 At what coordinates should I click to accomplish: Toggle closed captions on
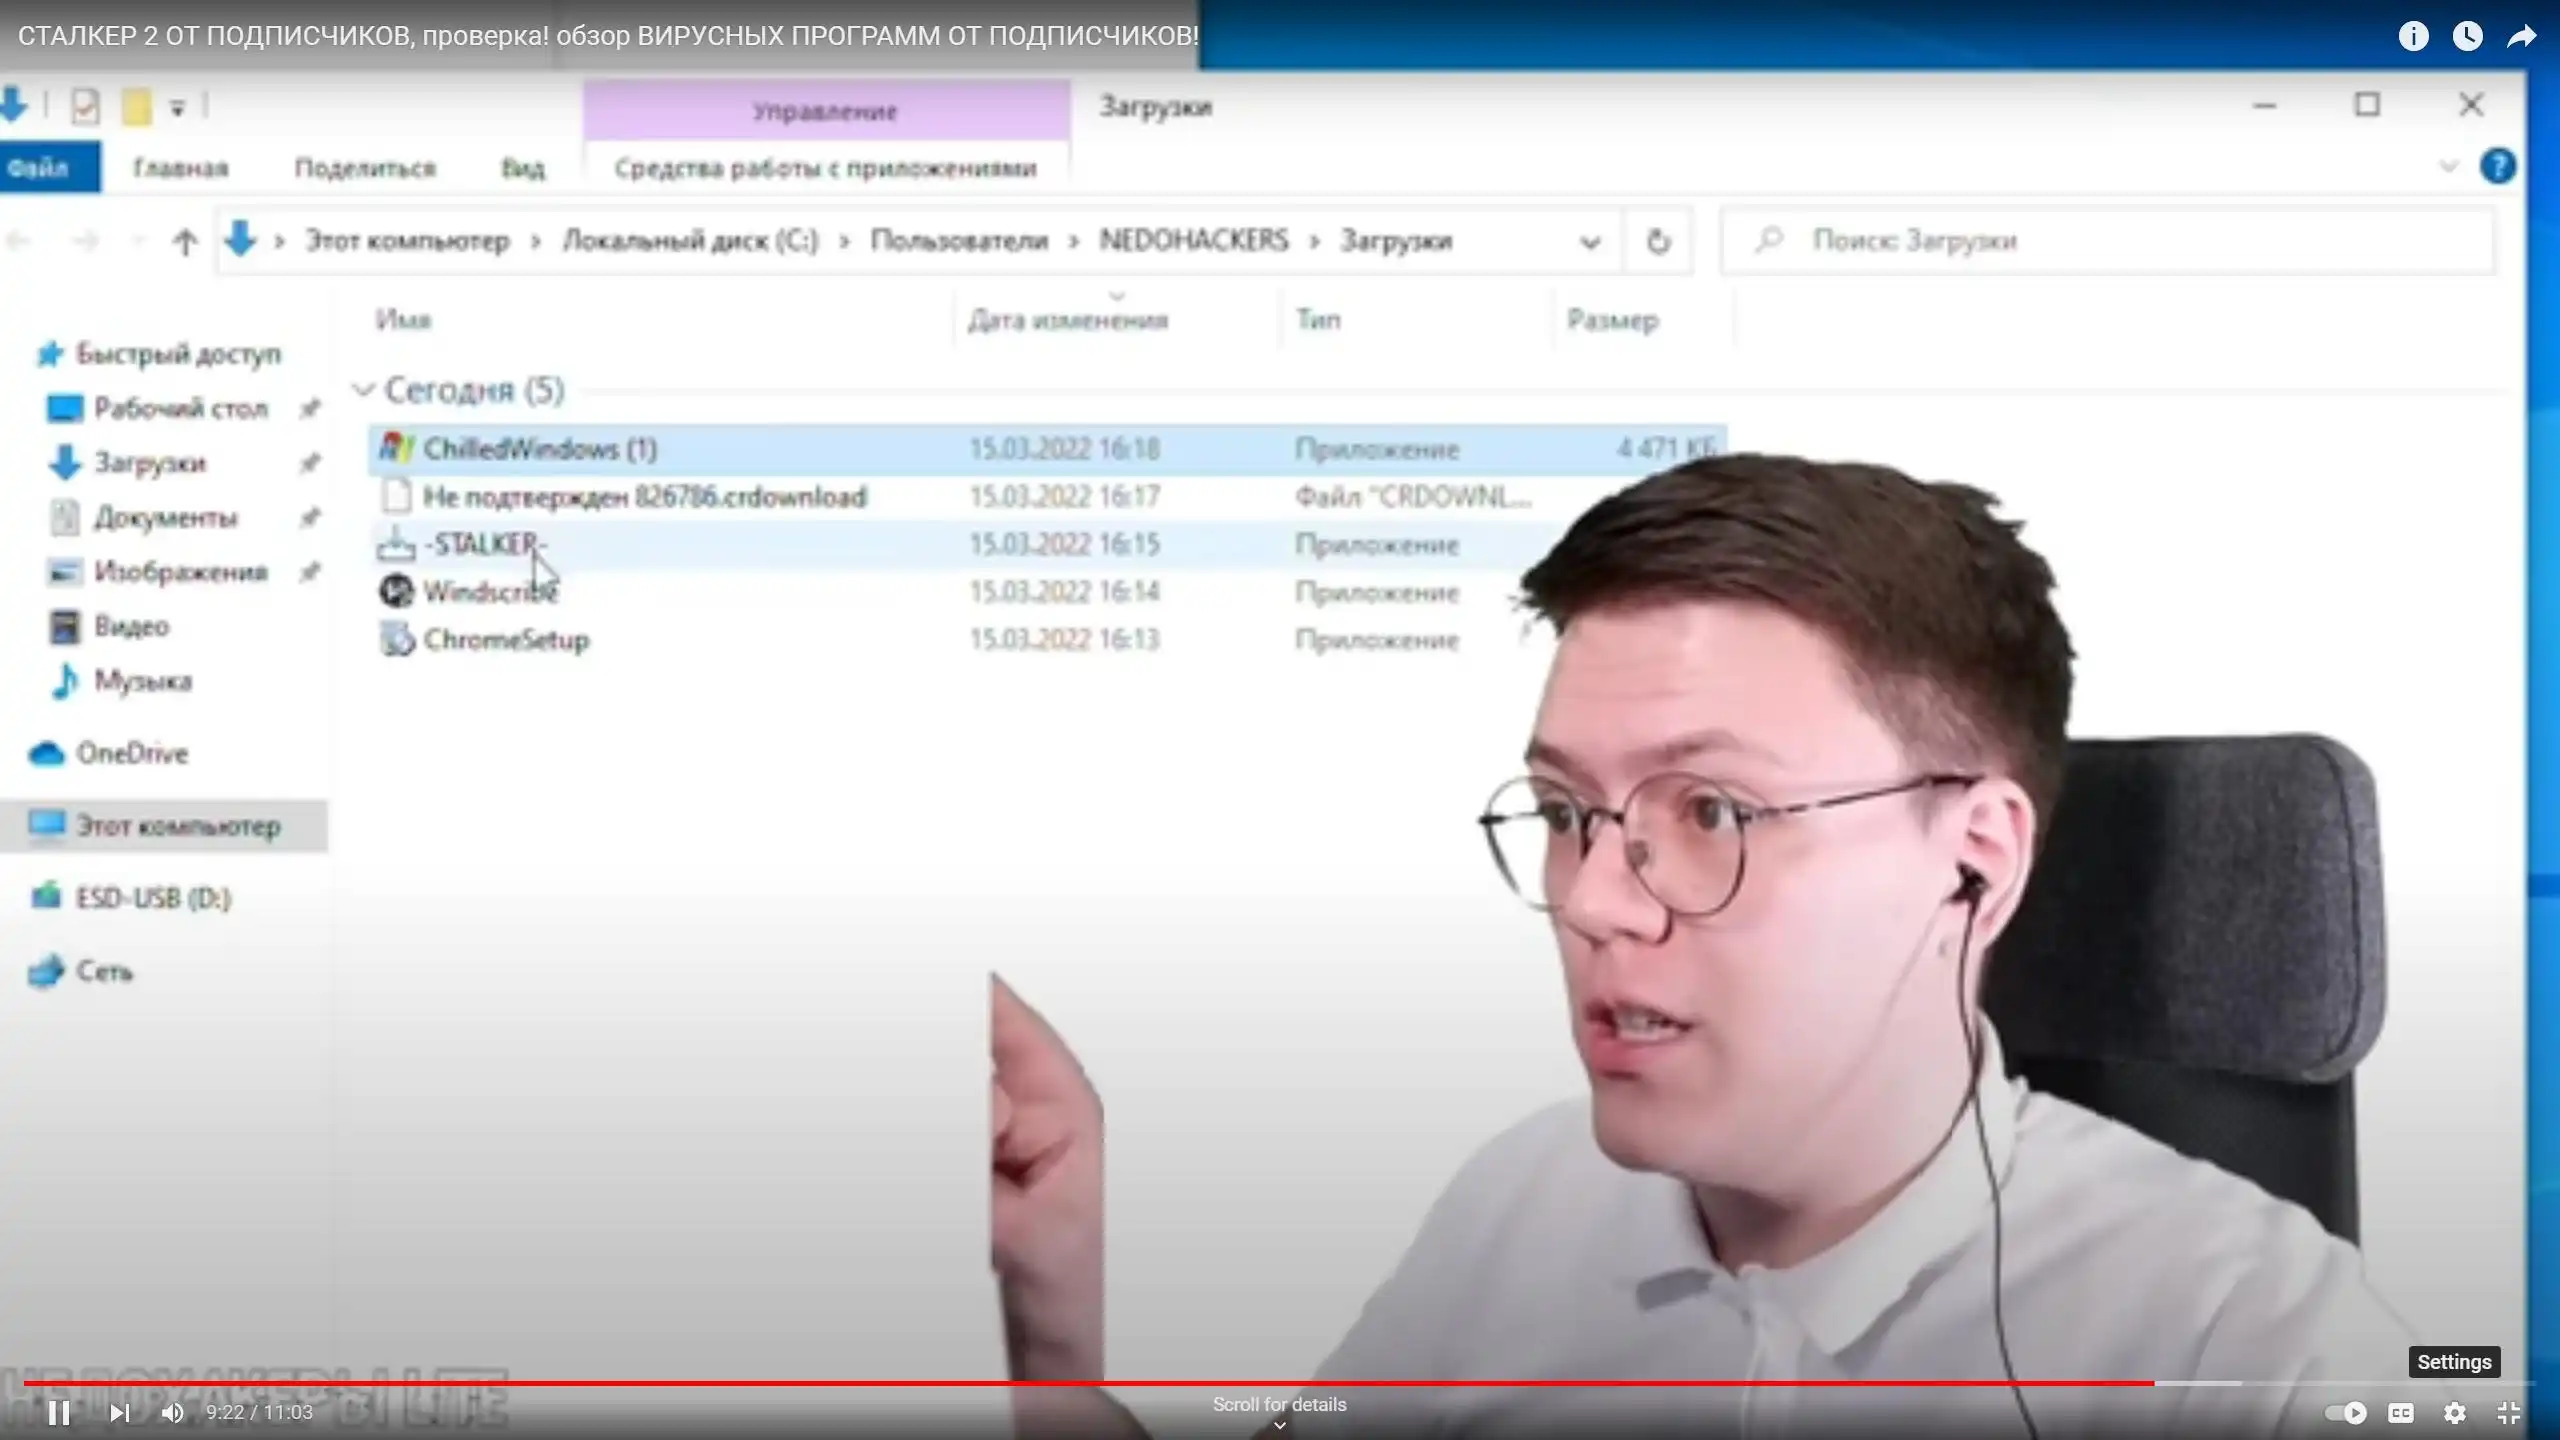[x=2401, y=1412]
